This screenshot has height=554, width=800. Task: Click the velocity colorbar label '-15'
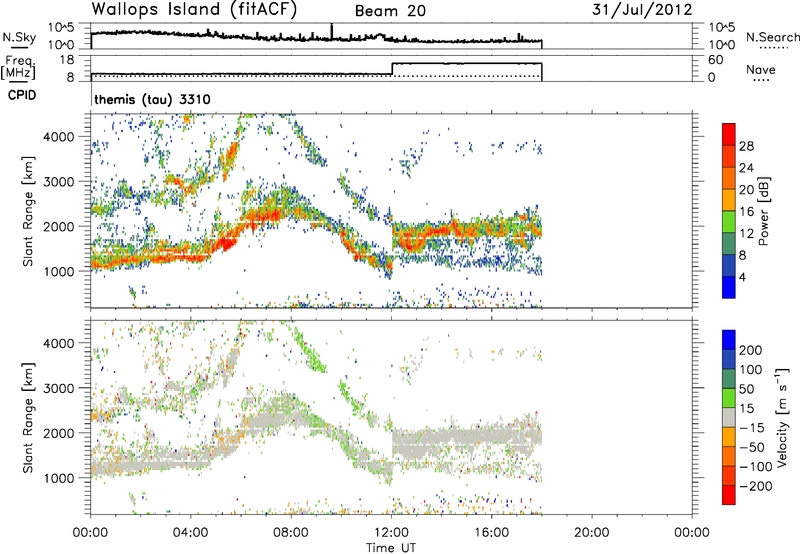point(751,428)
